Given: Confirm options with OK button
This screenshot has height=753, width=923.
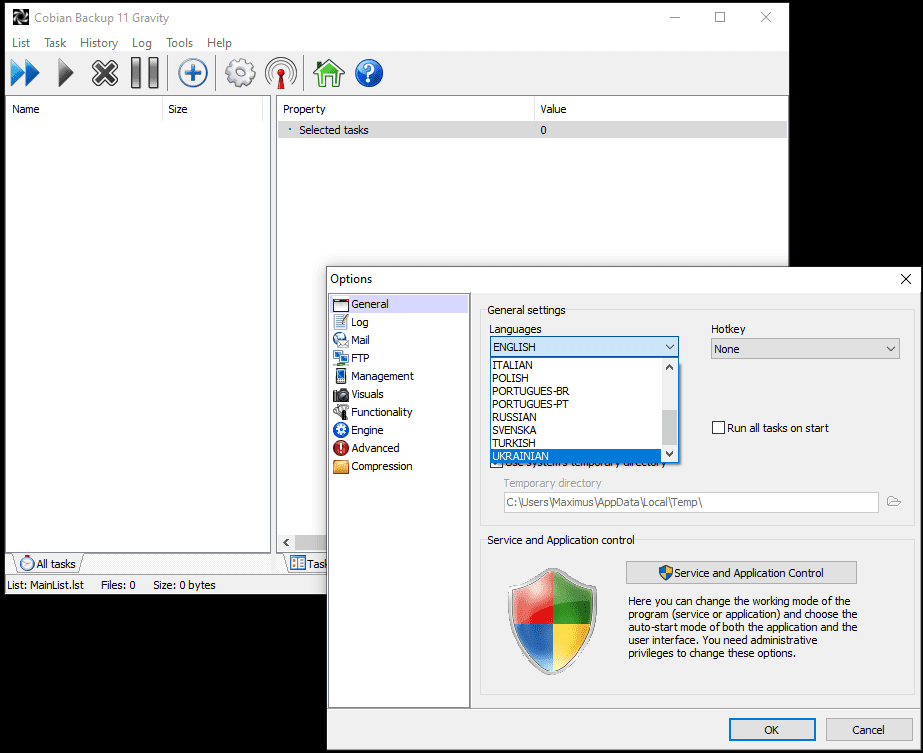Looking at the screenshot, I should [772, 729].
